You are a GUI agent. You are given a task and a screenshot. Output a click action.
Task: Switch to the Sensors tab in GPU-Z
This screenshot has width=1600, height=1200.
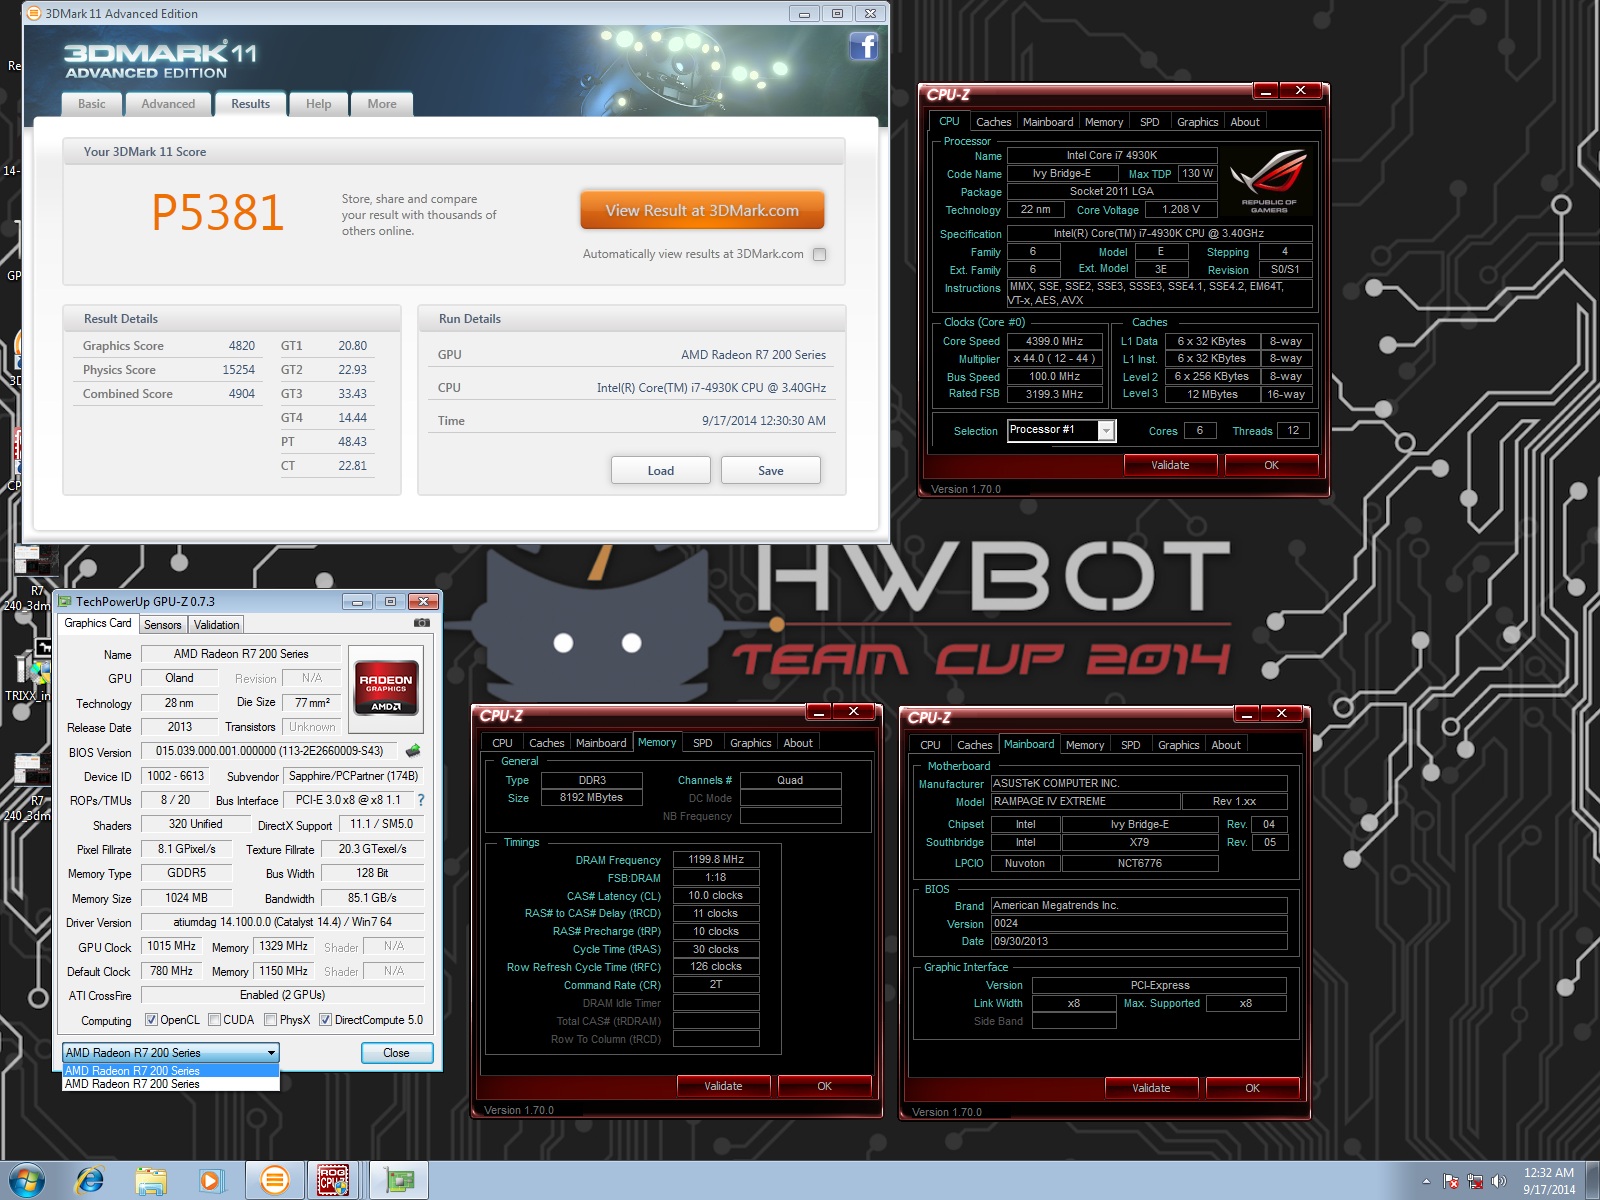(x=162, y=625)
